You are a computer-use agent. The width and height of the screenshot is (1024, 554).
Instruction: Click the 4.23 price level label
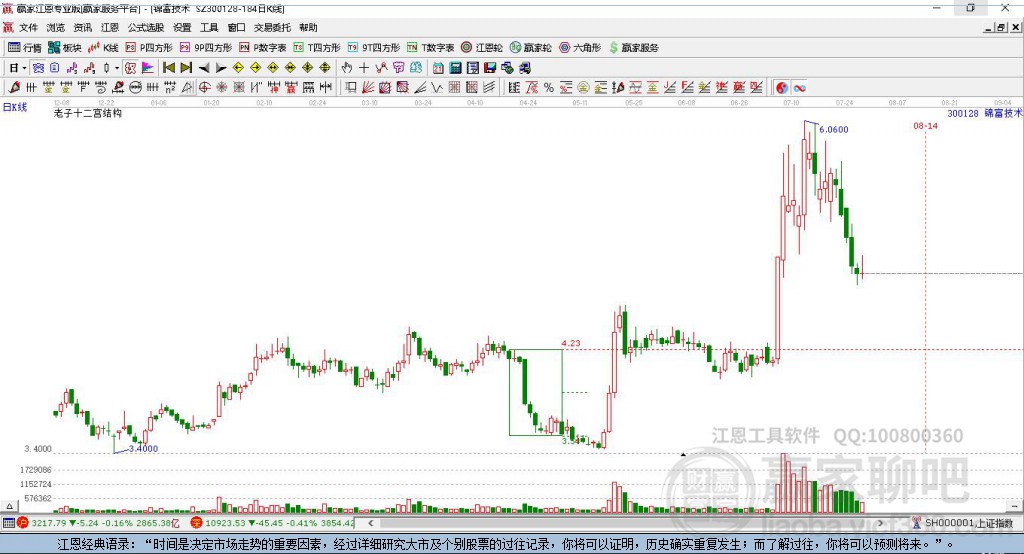coord(570,343)
